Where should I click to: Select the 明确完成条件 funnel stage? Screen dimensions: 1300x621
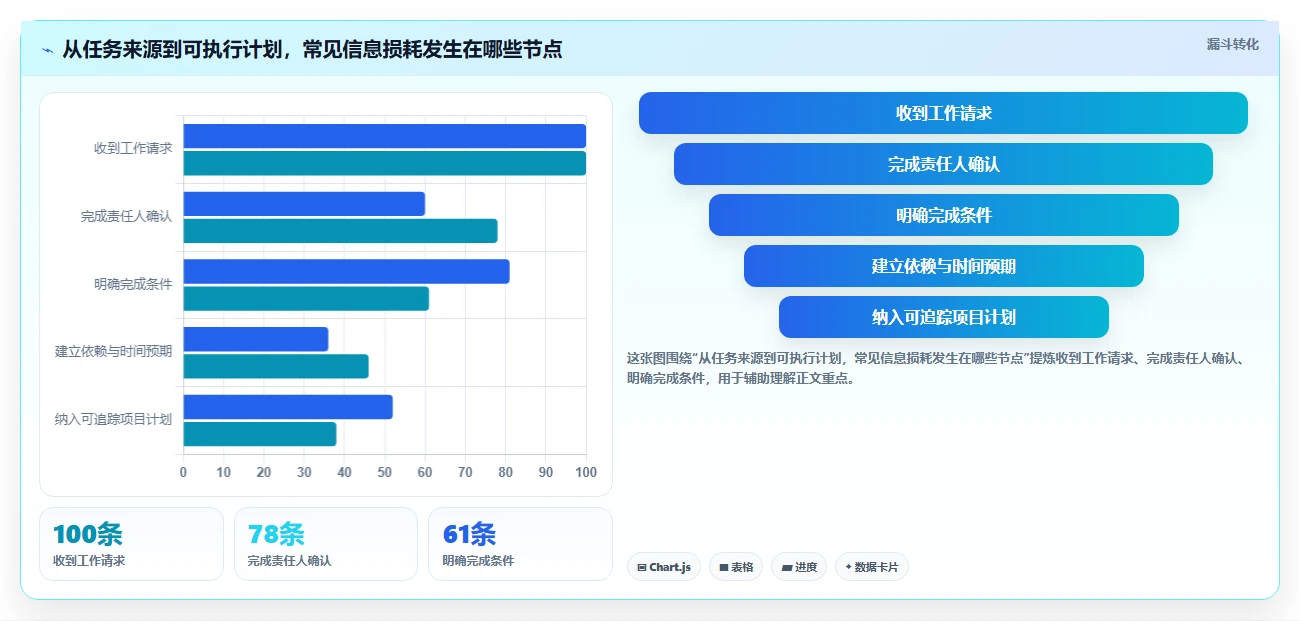(x=943, y=215)
